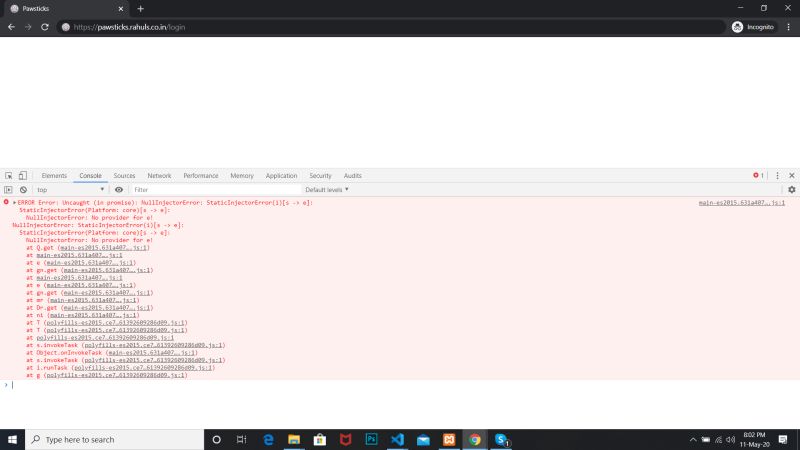Open XAMPP from the taskbar
Image resolution: width=800 pixels, height=450 pixels.
(x=449, y=439)
